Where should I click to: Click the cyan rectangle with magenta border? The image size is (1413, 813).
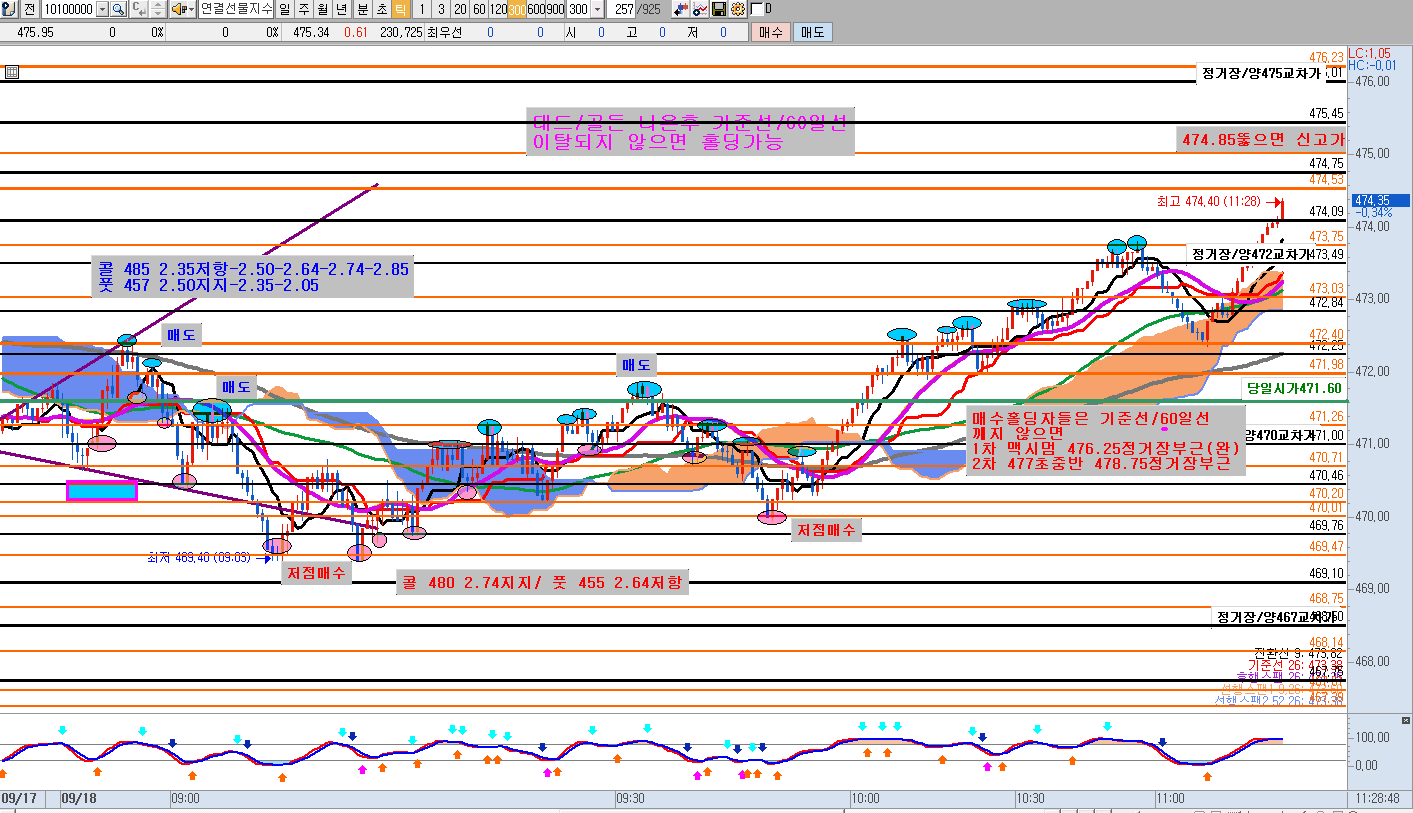click(101, 490)
